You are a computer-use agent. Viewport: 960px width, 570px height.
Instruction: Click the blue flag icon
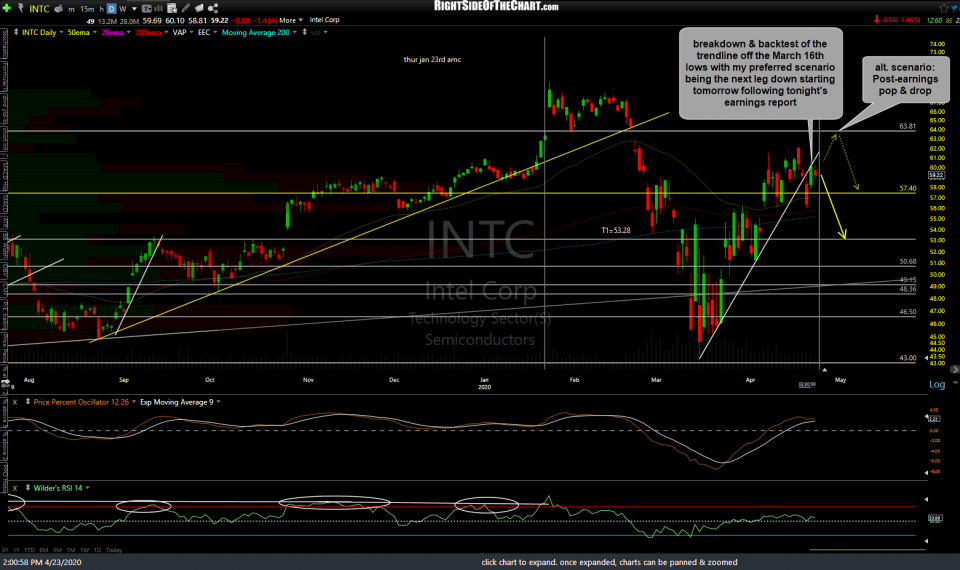(x=954, y=9)
